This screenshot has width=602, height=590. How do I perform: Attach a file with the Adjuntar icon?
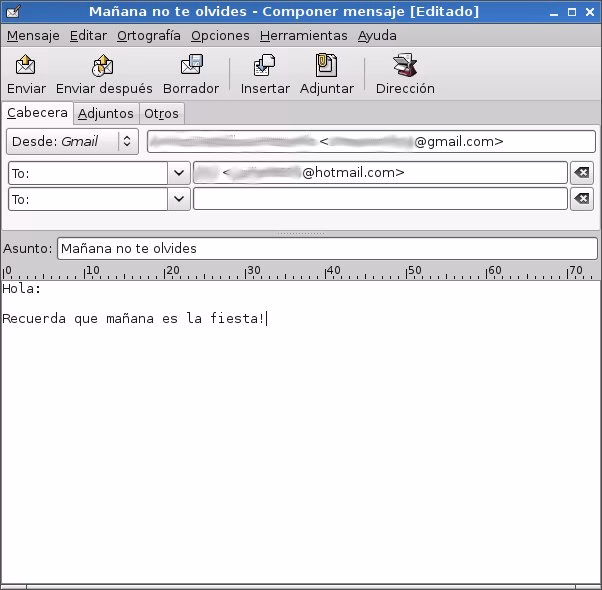[326, 65]
